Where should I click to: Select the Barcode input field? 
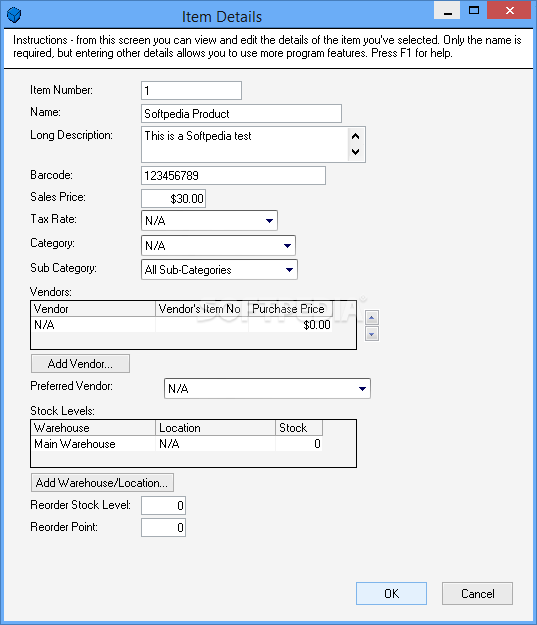coord(233,175)
